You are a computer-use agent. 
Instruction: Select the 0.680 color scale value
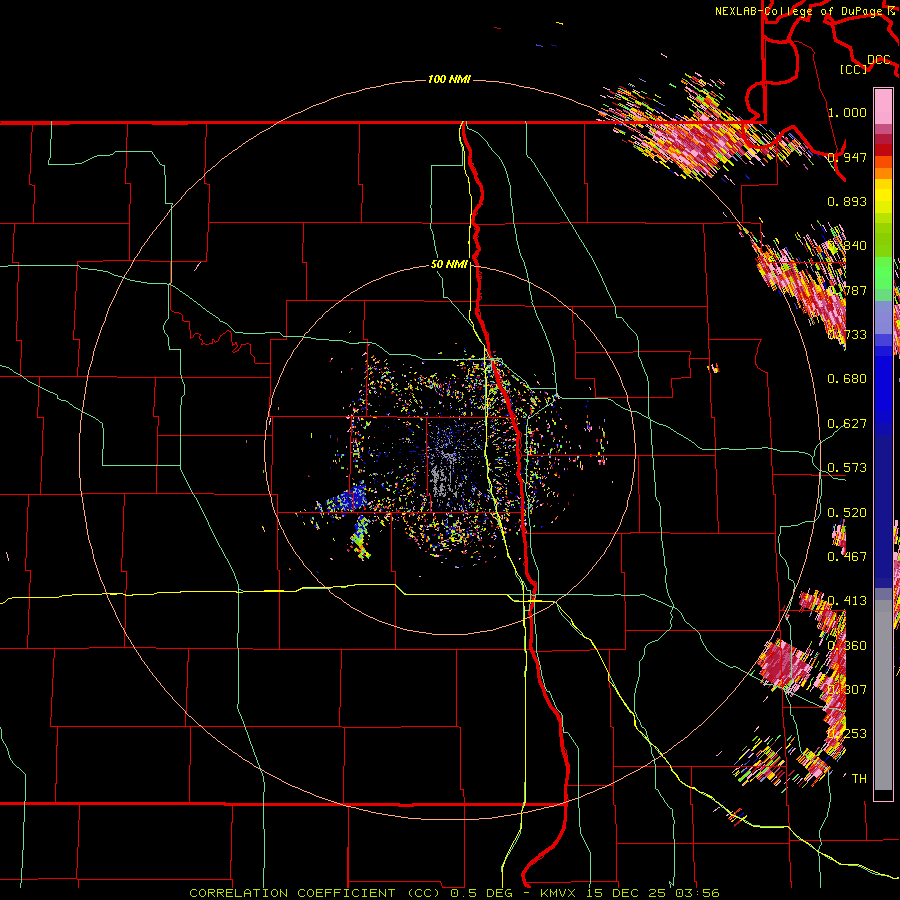tap(847, 379)
